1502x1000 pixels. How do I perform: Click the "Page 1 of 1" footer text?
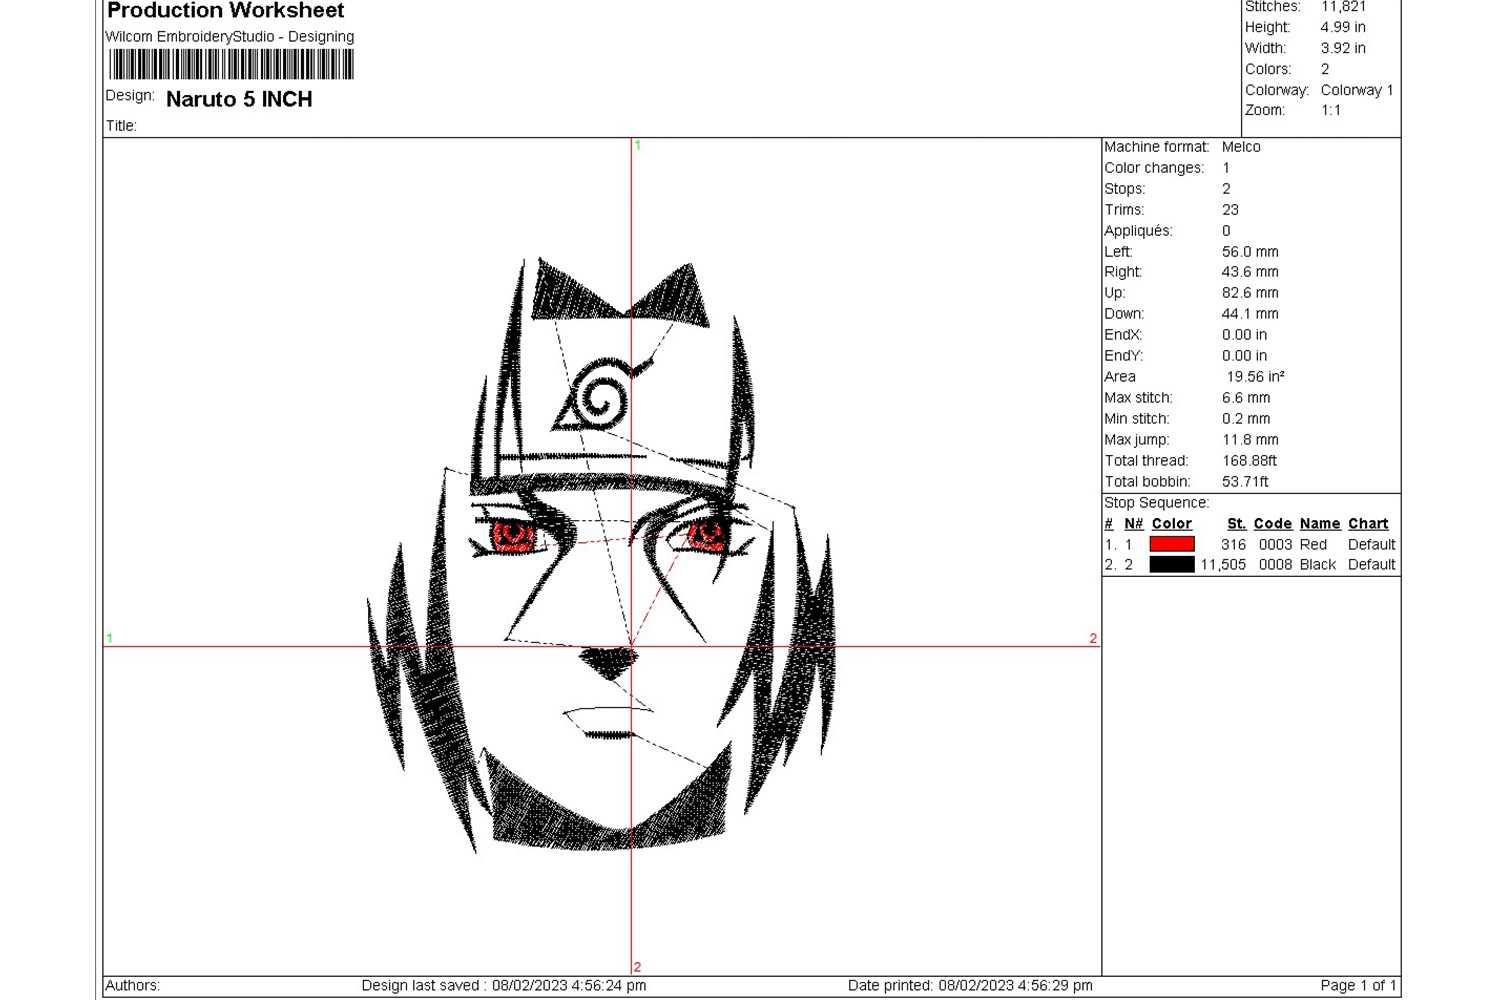tap(1357, 985)
